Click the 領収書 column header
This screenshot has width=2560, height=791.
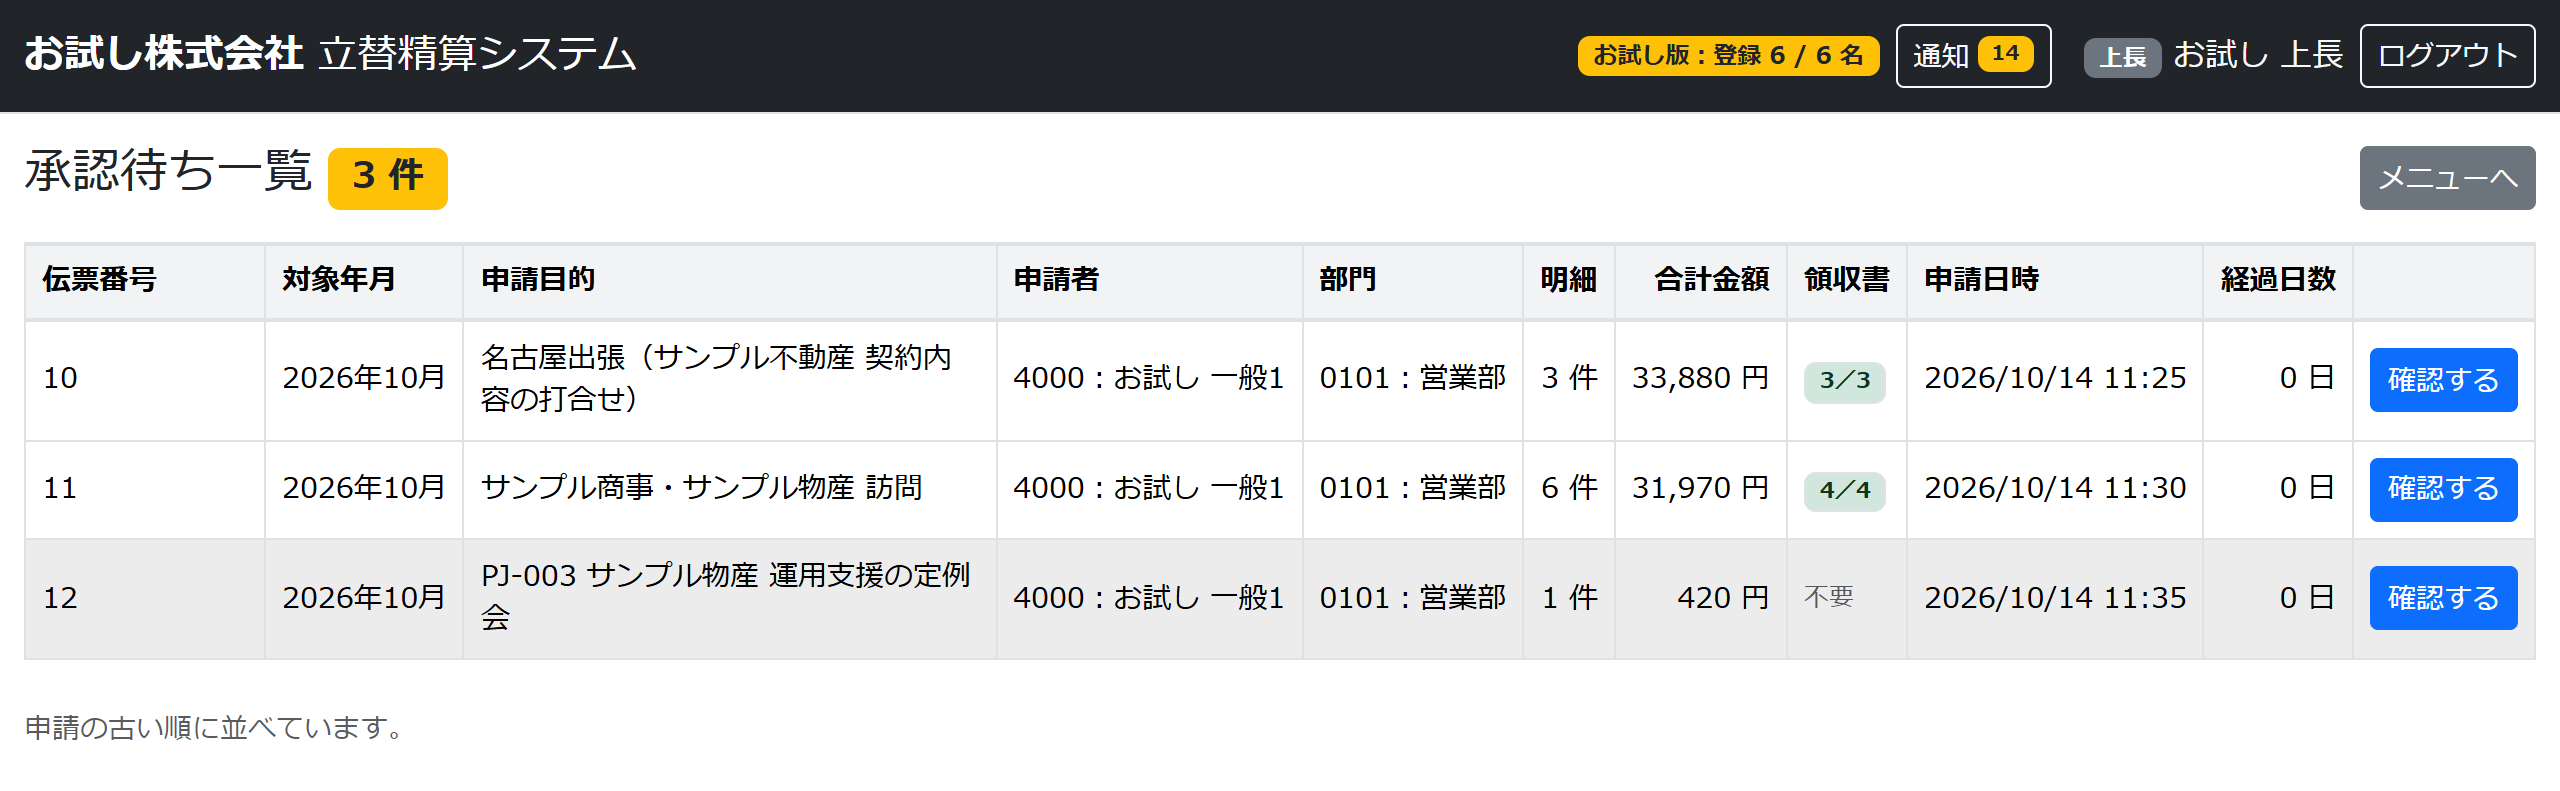[1847, 280]
